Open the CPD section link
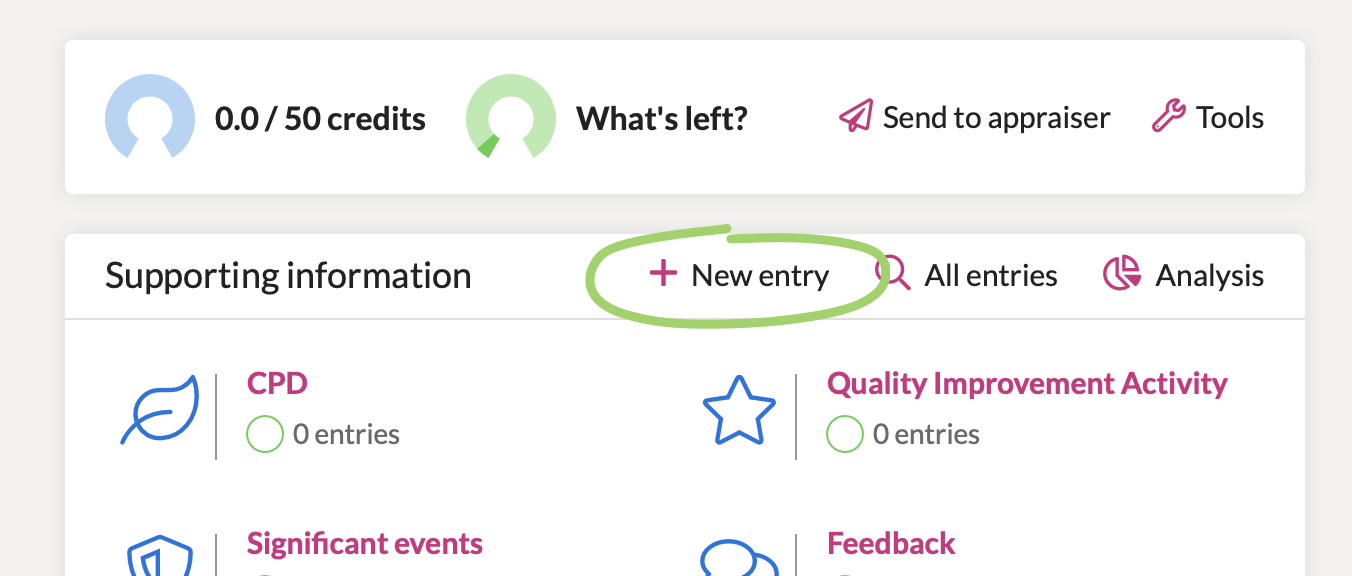1352x576 pixels. click(x=277, y=383)
